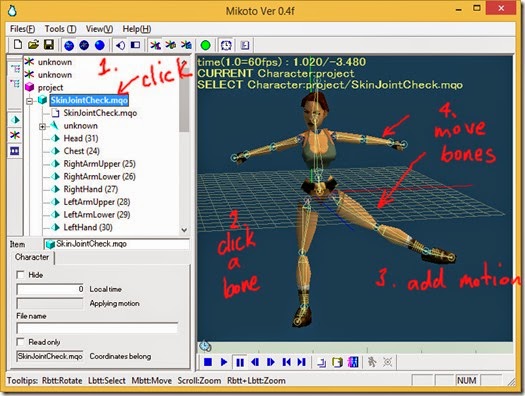Screen dimensions: 525x396
Task: Open file with the folder icon
Action: [x=33, y=45]
